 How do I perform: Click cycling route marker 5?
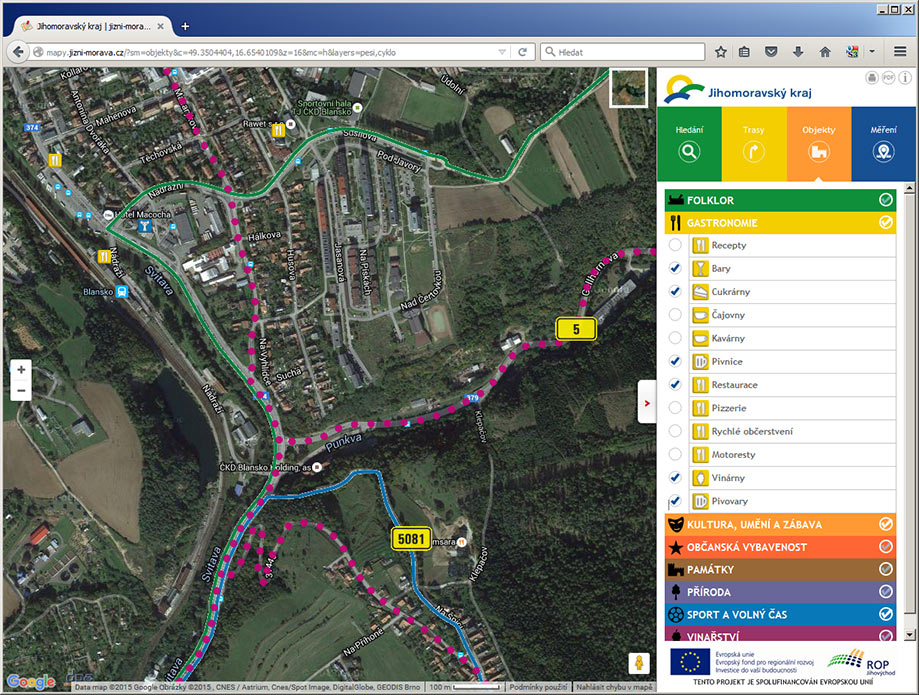(x=576, y=329)
